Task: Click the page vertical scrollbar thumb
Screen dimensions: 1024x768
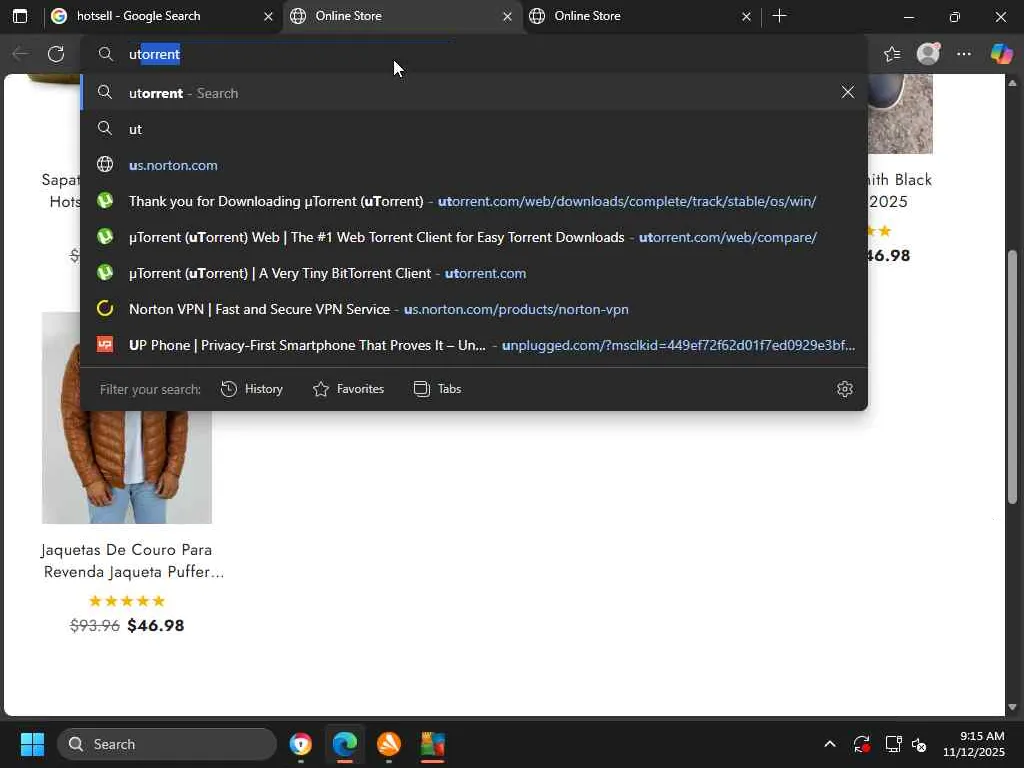Action: [x=1012, y=376]
